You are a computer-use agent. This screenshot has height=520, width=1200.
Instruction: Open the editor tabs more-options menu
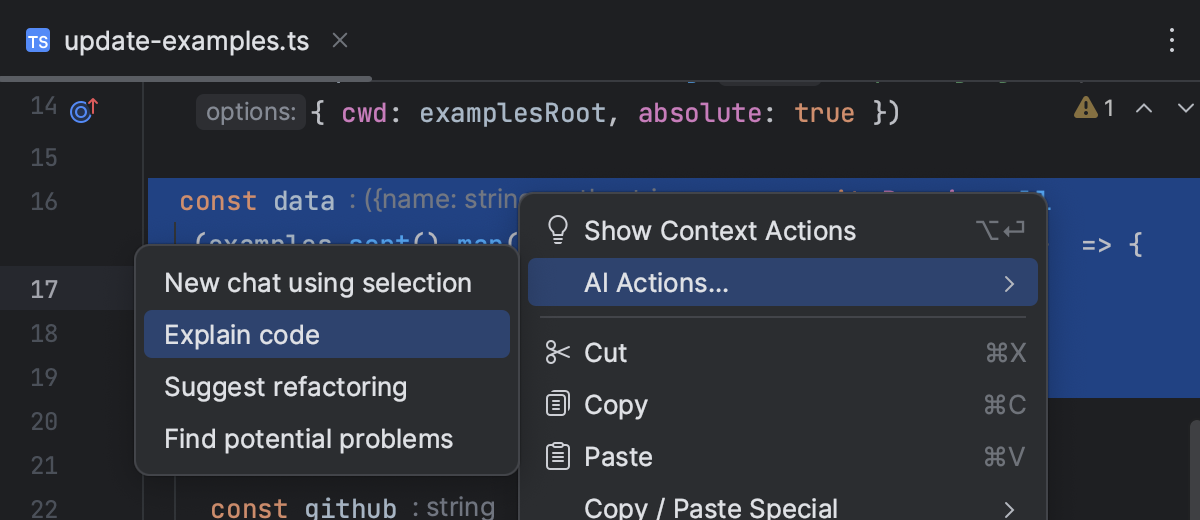click(1173, 41)
